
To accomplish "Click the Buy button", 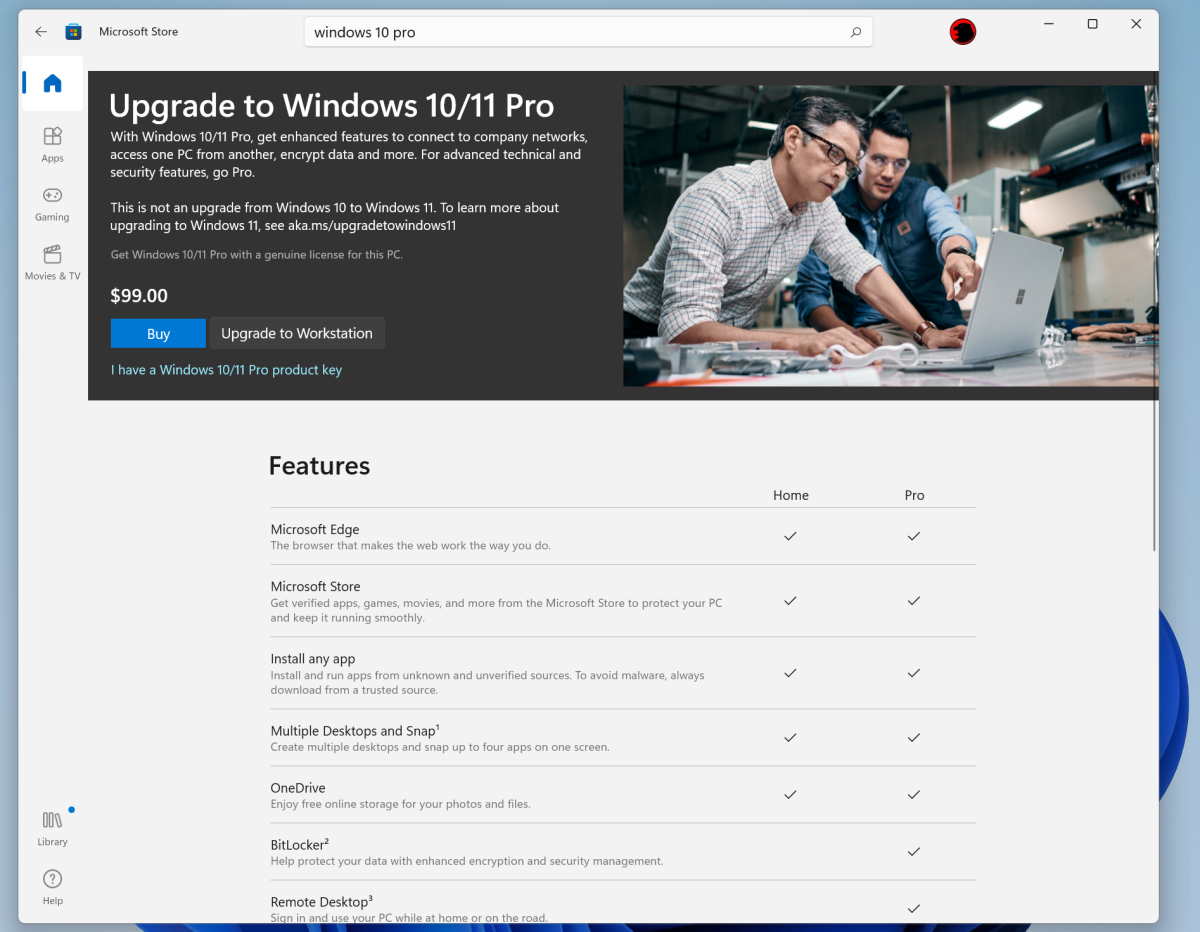I will [158, 333].
